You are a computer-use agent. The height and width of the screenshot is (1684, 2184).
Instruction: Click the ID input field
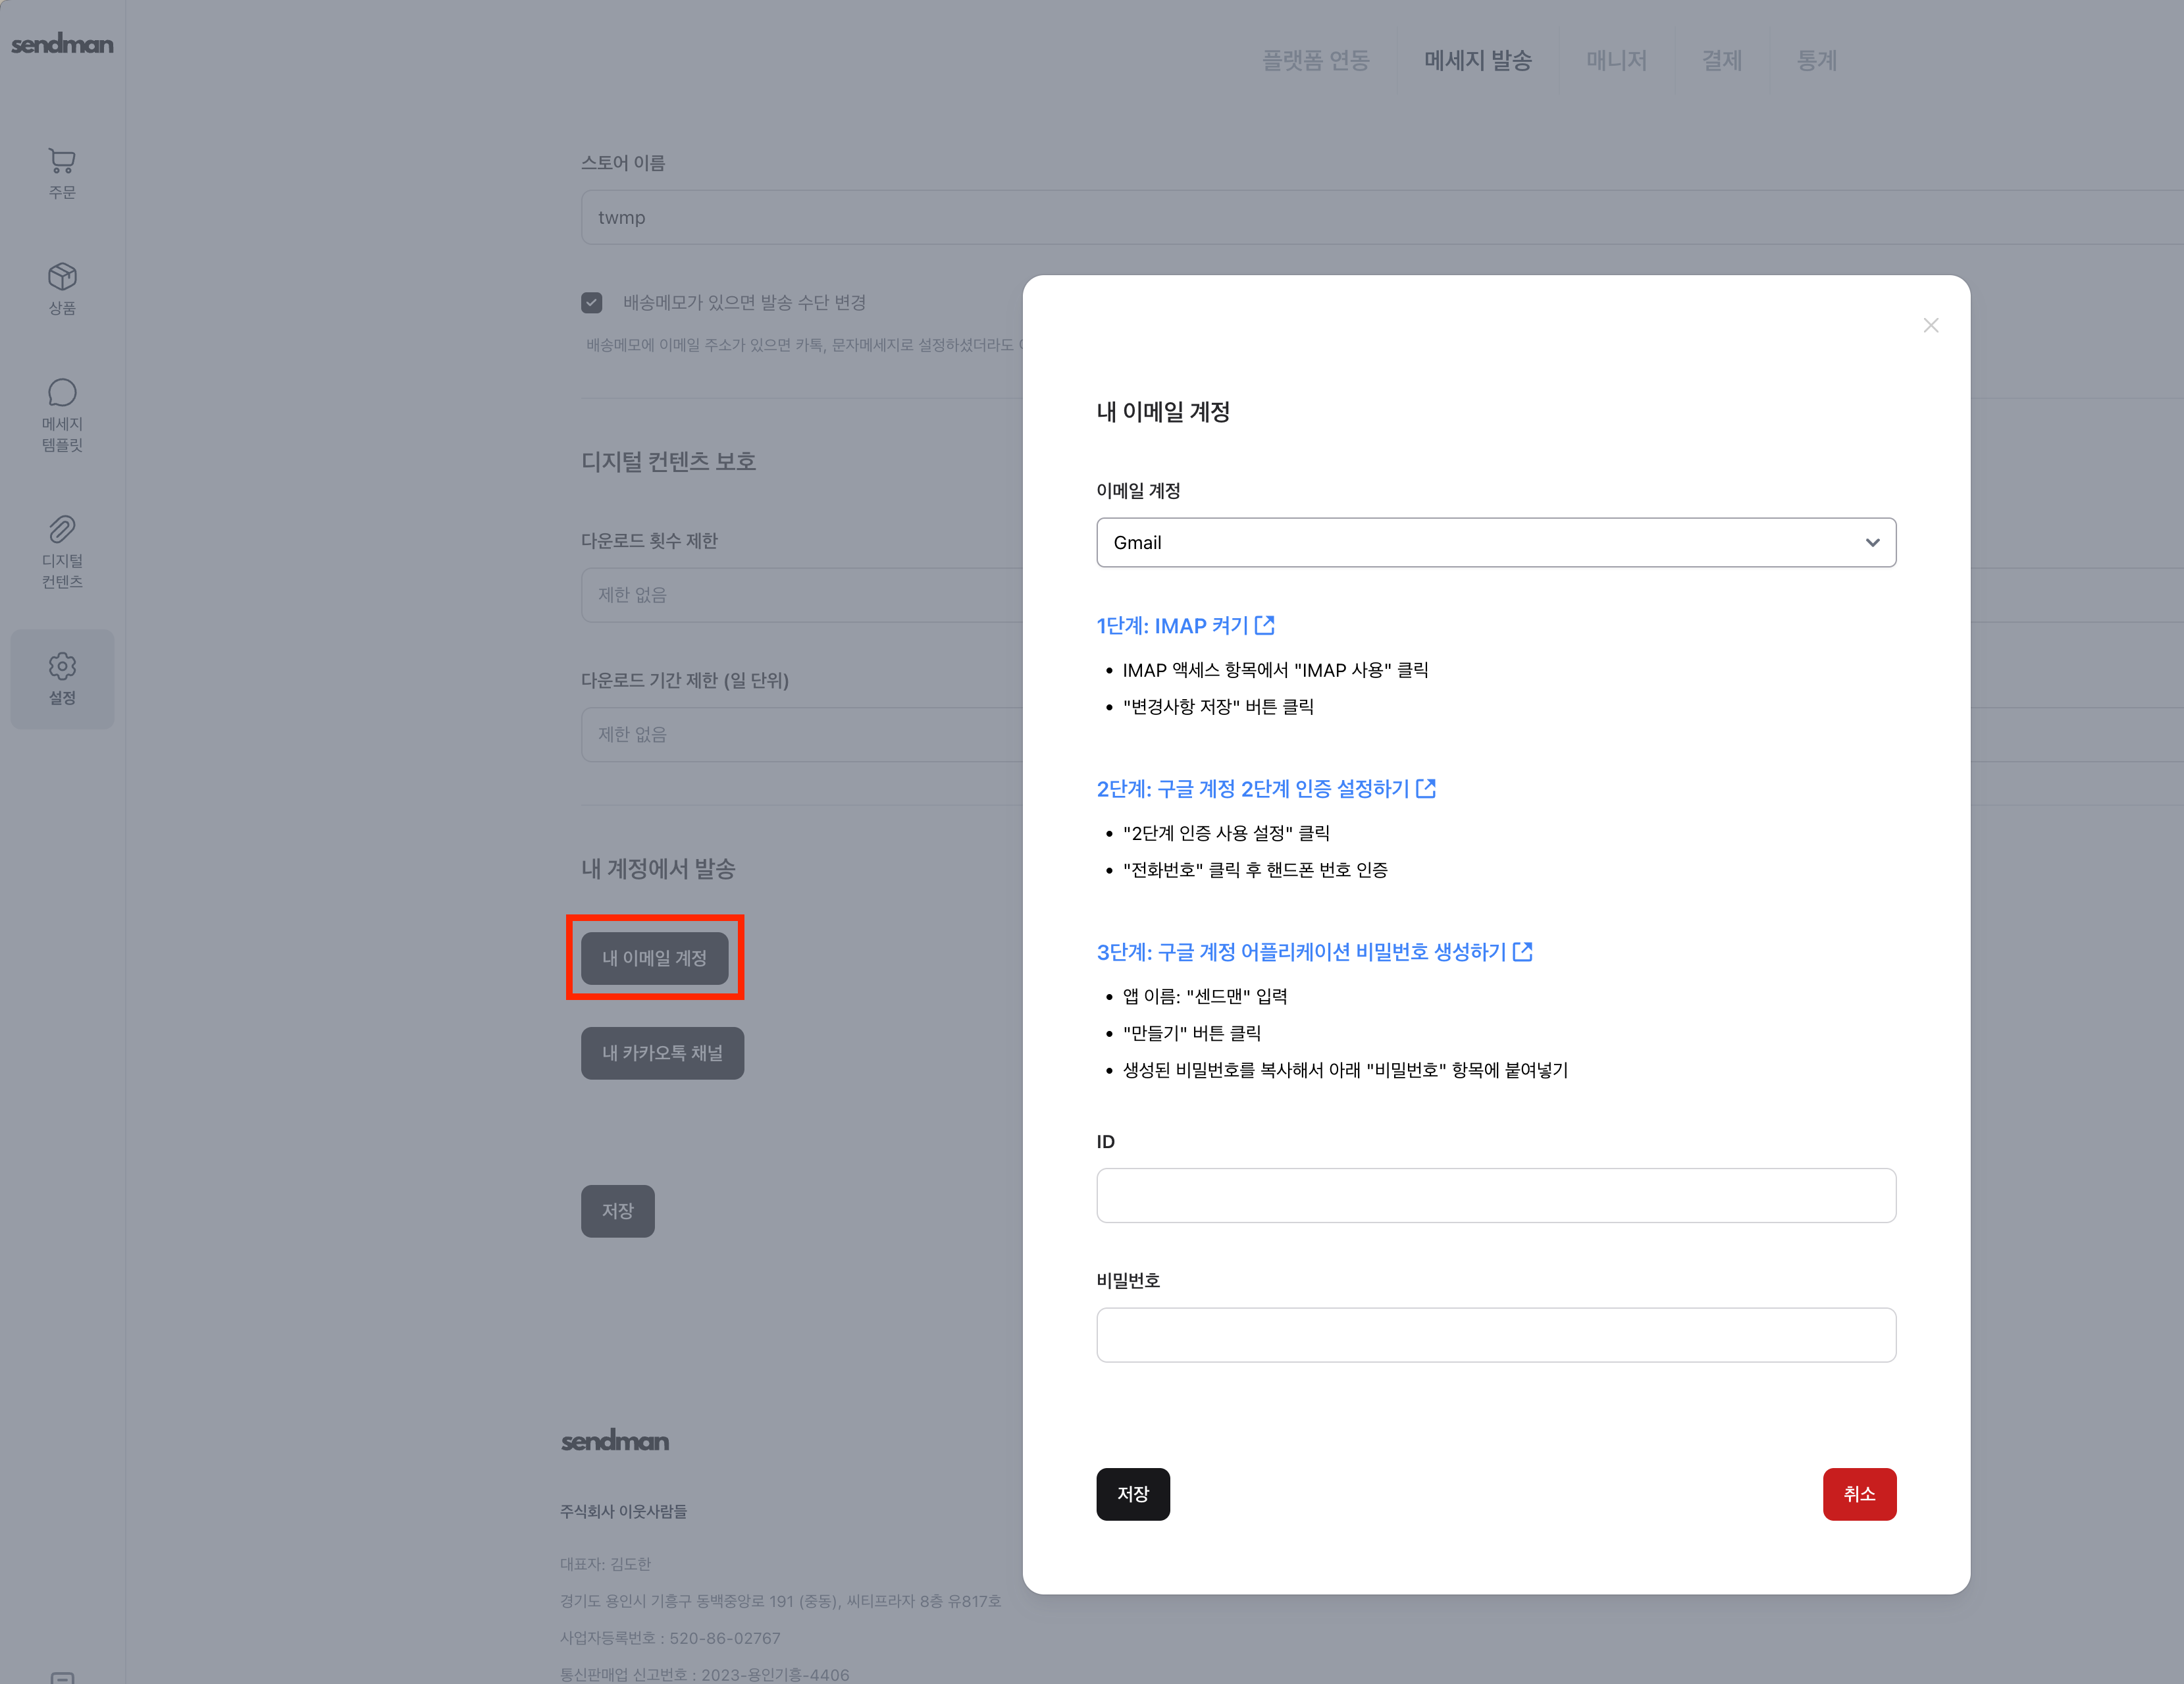(1495, 1195)
